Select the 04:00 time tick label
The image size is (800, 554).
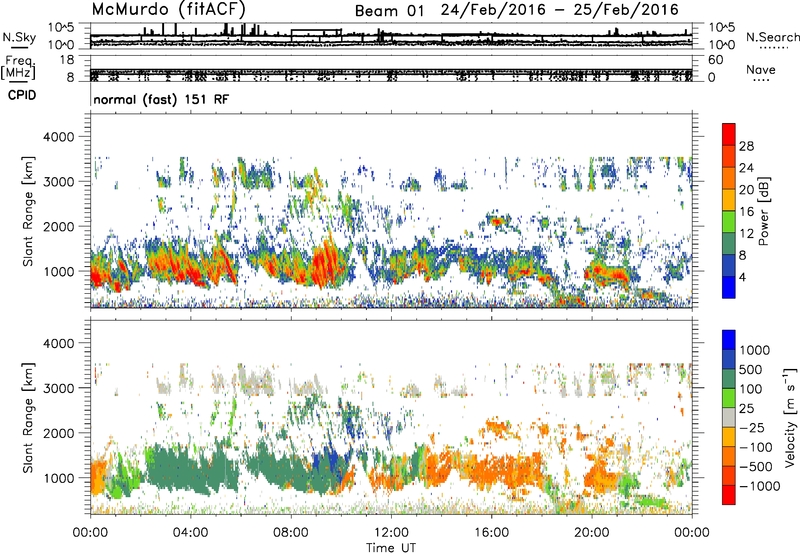point(190,533)
